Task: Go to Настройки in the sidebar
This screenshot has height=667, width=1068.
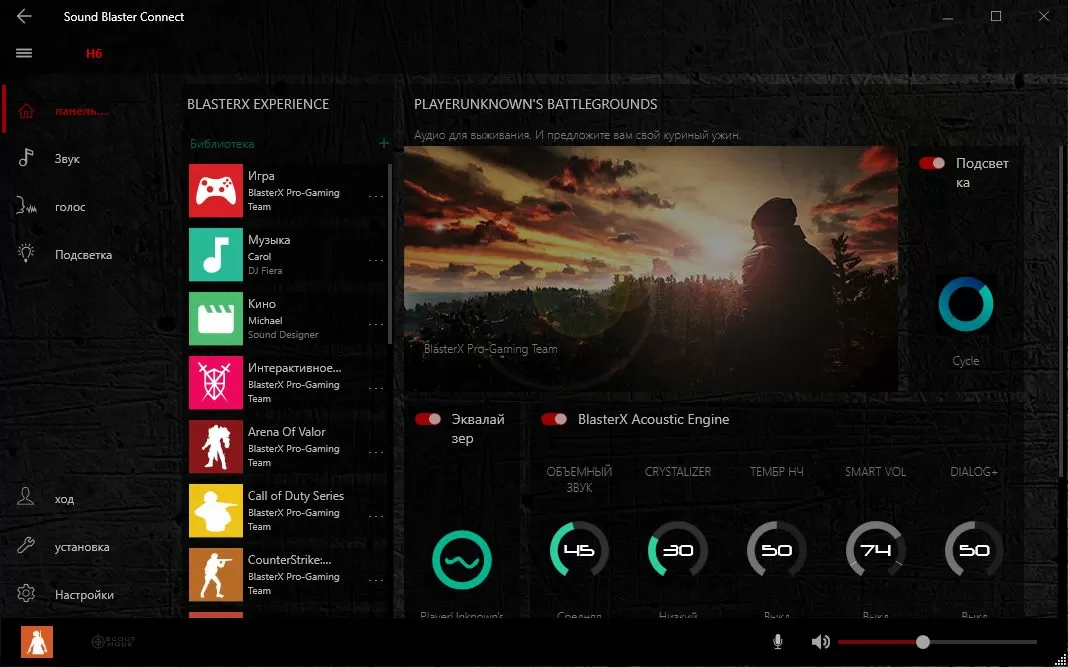Action: 84,595
